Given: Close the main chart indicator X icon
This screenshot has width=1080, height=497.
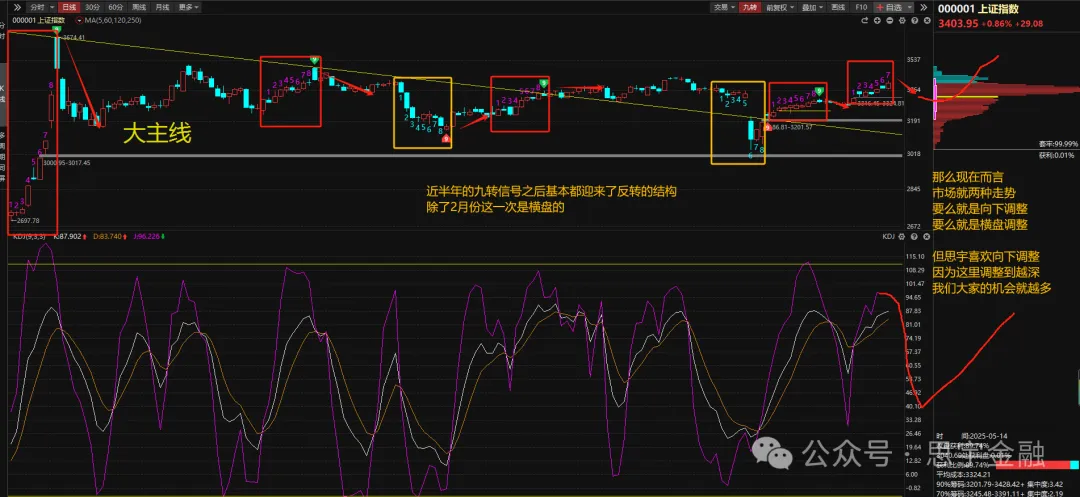Looking at the screenshot, I should tap(927, 21).
